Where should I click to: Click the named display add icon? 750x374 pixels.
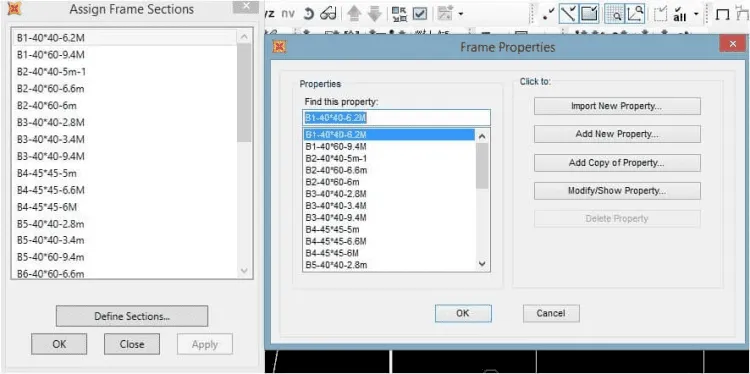pyautogui.click(x=445, y=13)
